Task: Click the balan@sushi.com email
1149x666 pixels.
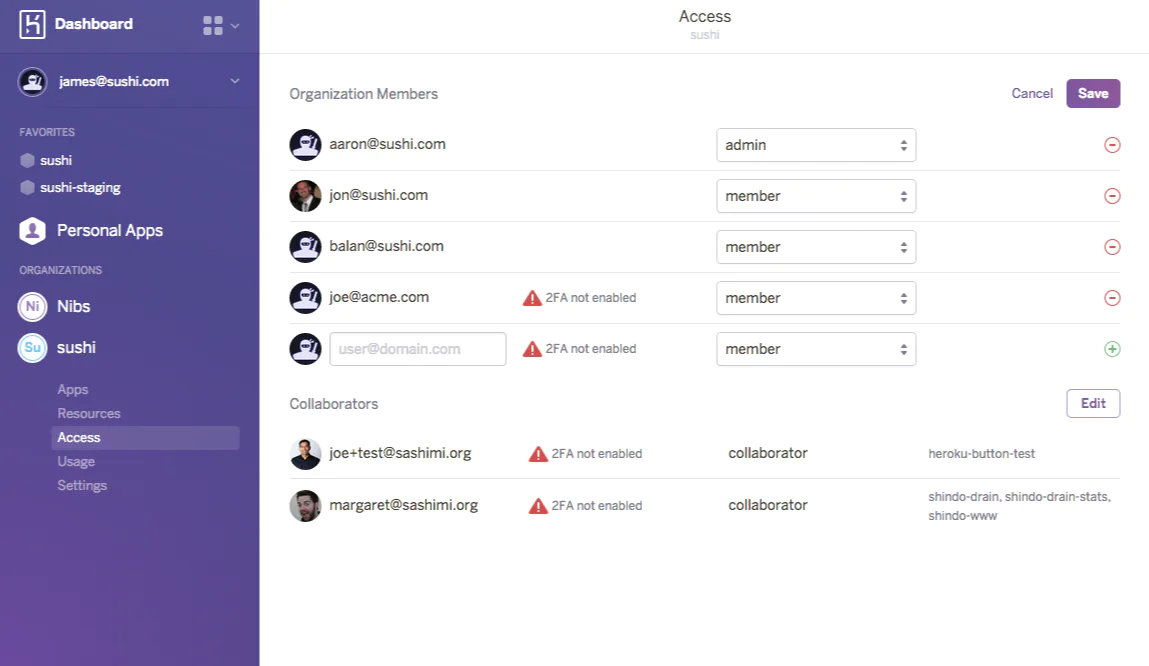Action: coord(386,246)
